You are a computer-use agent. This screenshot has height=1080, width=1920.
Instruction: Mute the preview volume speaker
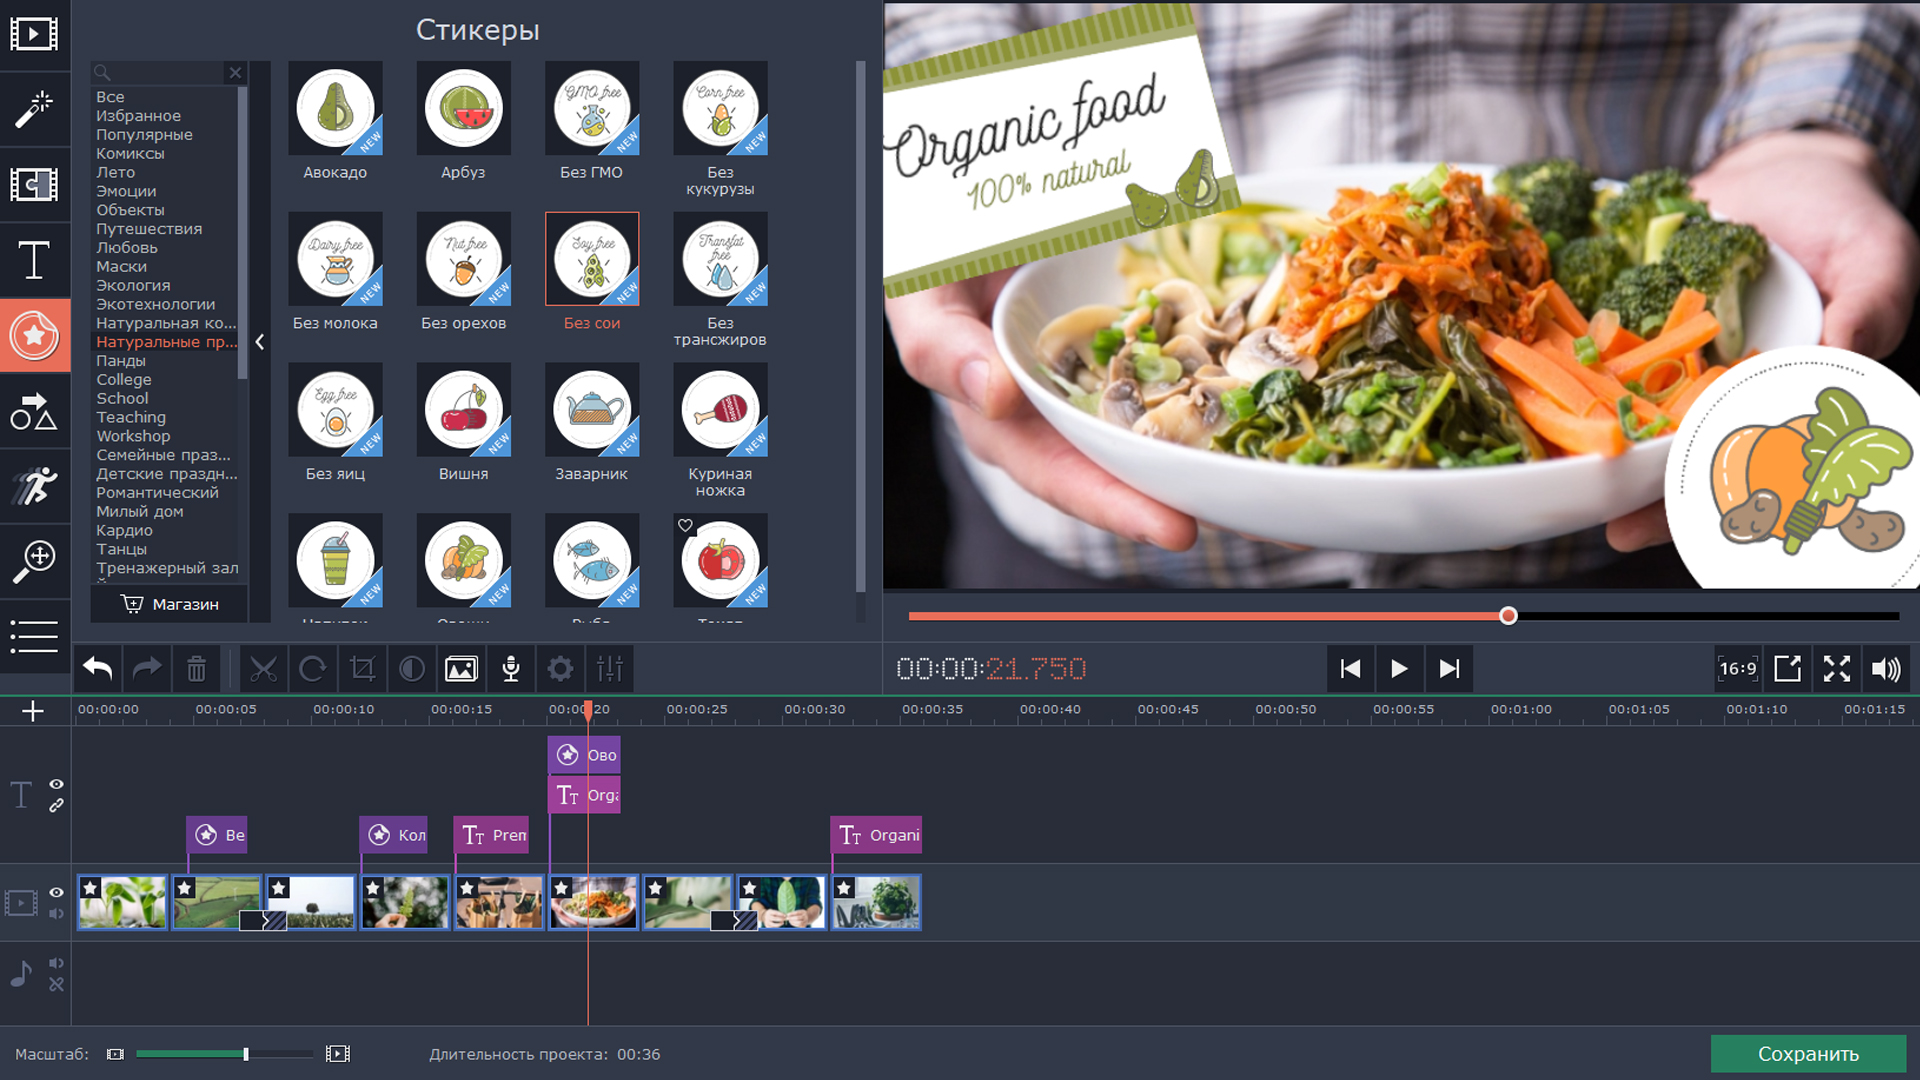pos(1886,669)
